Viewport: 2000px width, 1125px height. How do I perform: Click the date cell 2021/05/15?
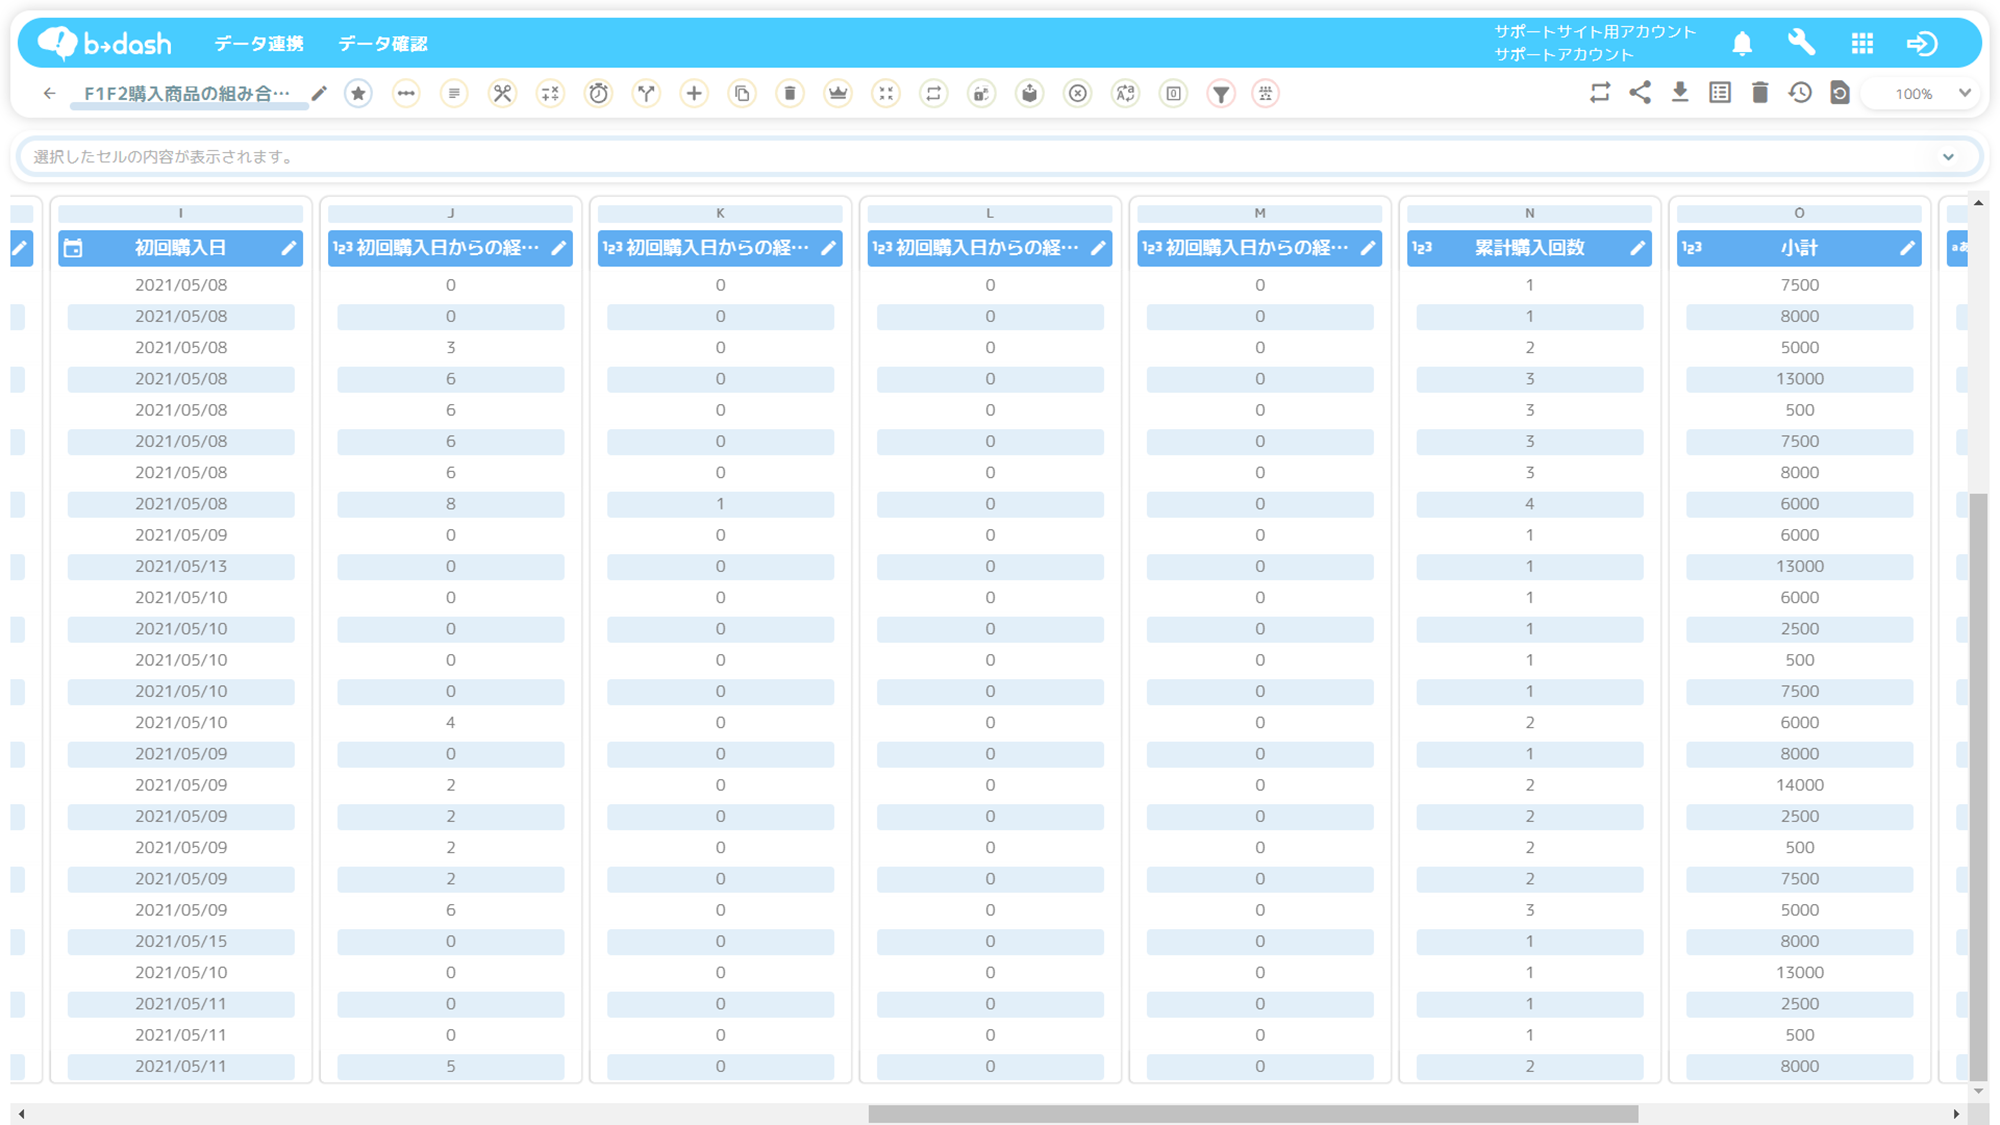(x=181, y=941)
